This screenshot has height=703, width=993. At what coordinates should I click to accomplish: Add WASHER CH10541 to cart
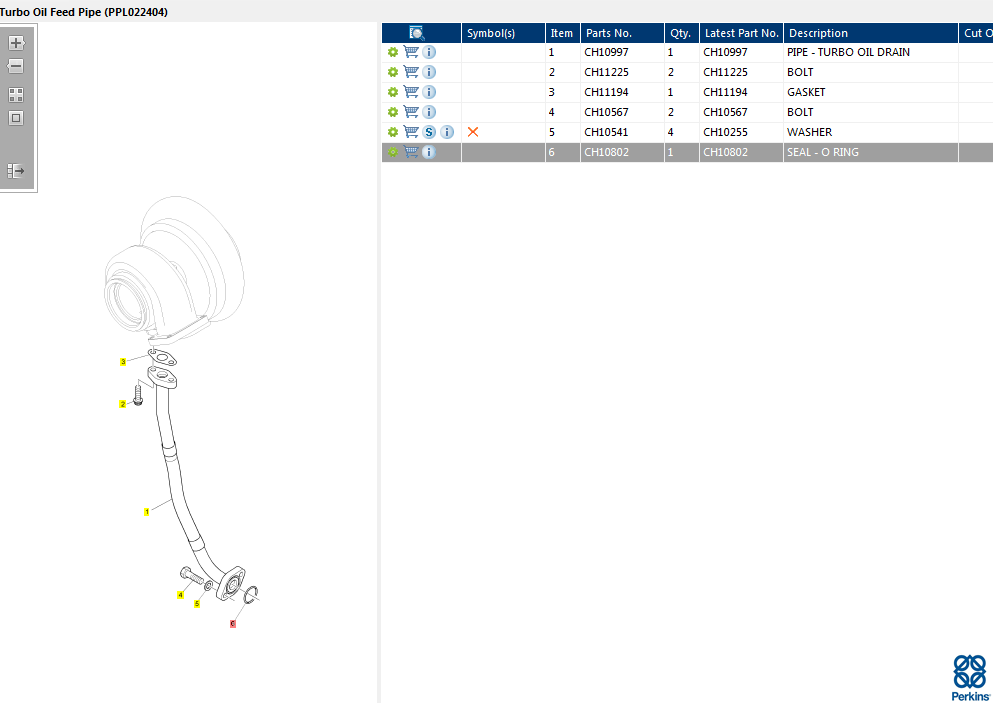click(x=411, y=132)
